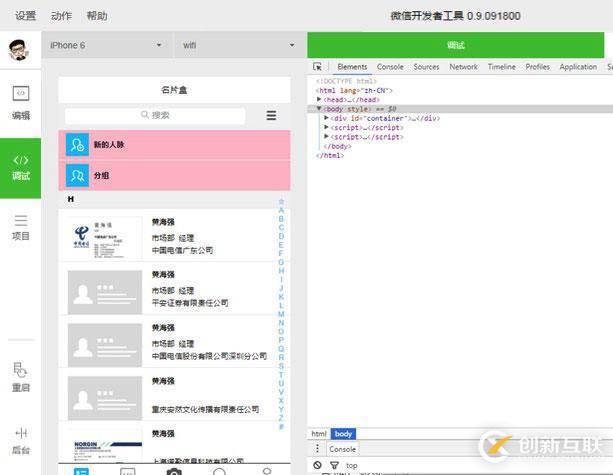The image size is (613, 475).
Task: Switch to the Console tab in DevTools
Action: pyautogui.click(x=390, y=67)
